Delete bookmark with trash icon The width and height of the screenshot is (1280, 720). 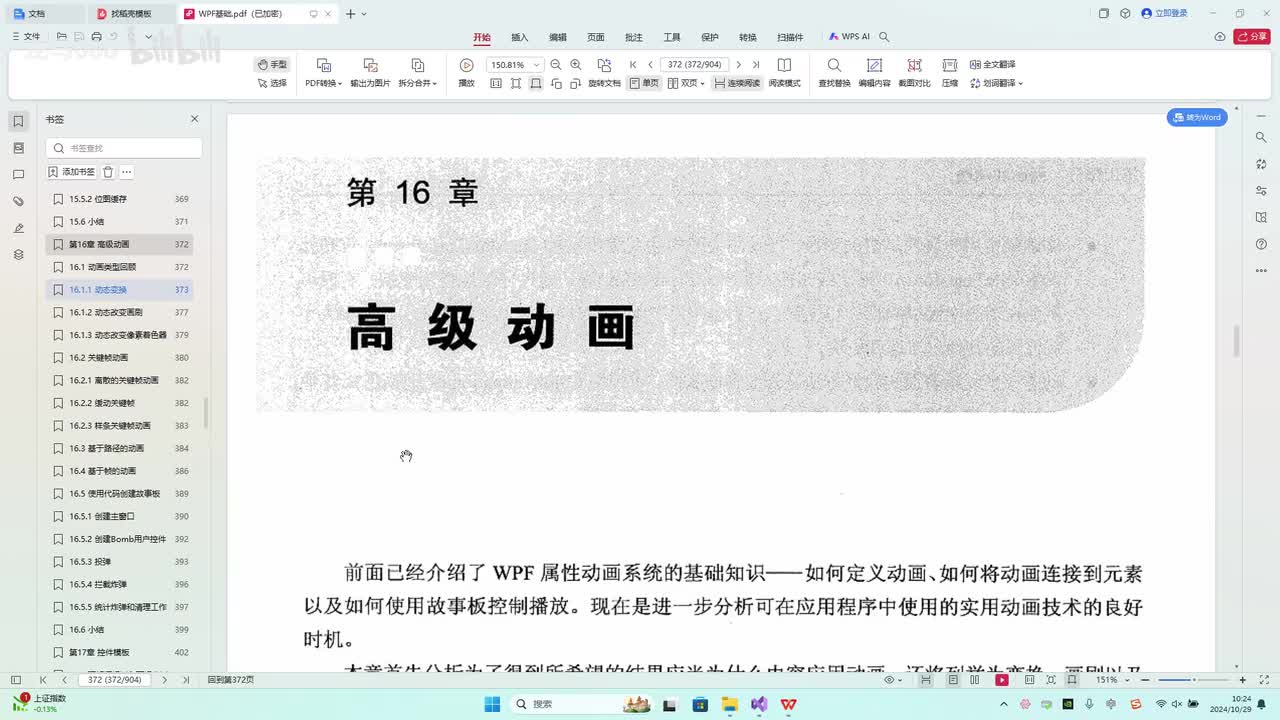108,172
